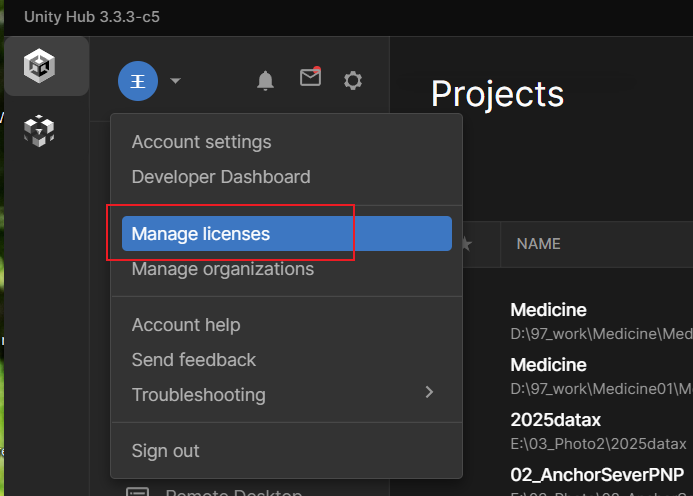Open the settings gear icon
Screen dimensions: 693x496
[x=353, y=80]
